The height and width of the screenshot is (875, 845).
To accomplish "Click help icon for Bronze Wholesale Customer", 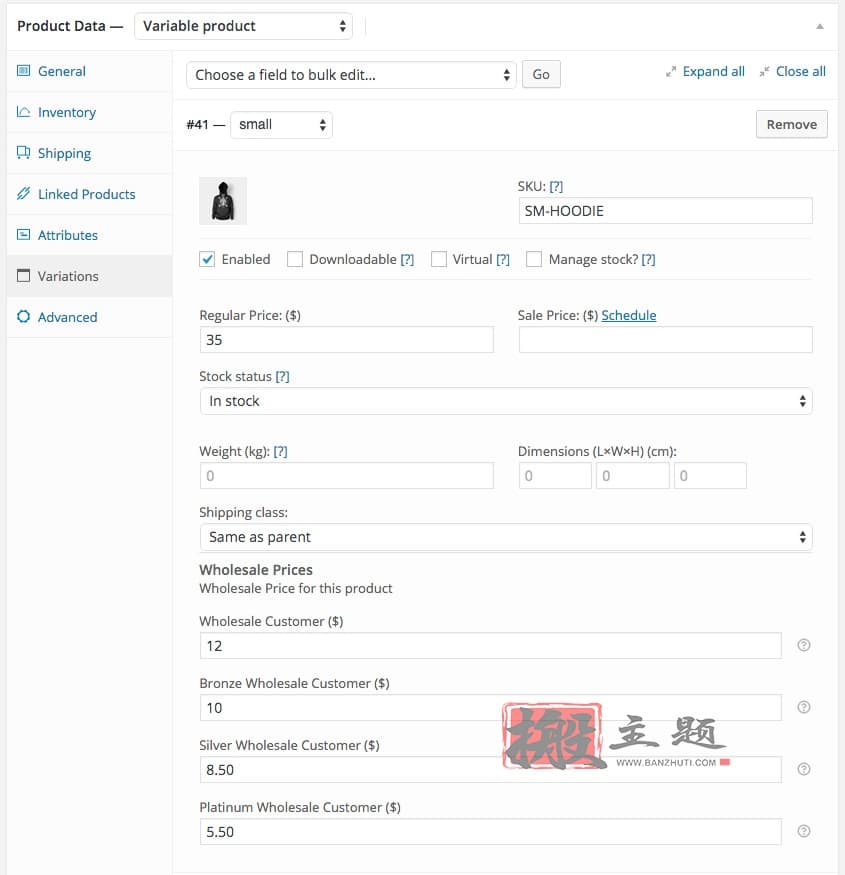I will tap(804, 707).
